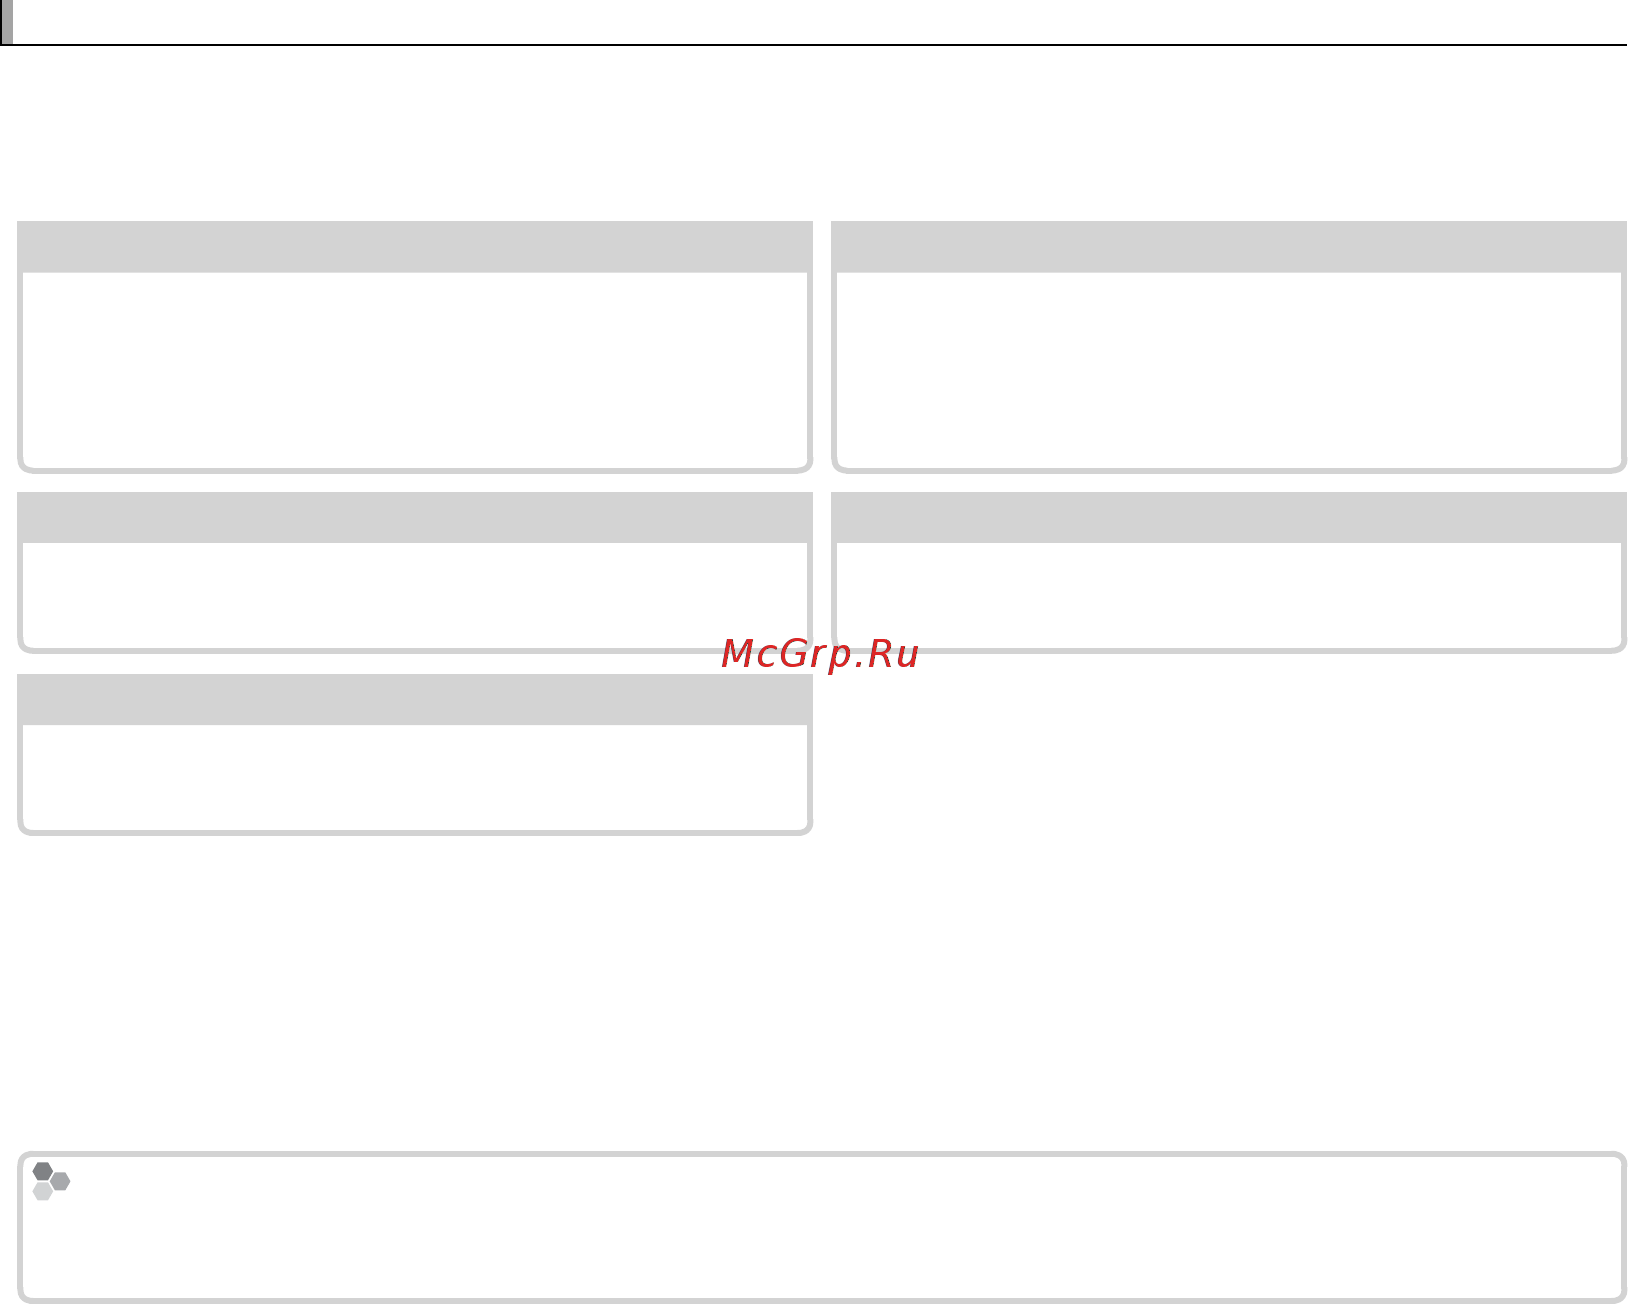Image resolution: width=1628 pixels, height=1304 pixels.
Task: Select the gray header of the top-right panel
Action: (1229, 247)
